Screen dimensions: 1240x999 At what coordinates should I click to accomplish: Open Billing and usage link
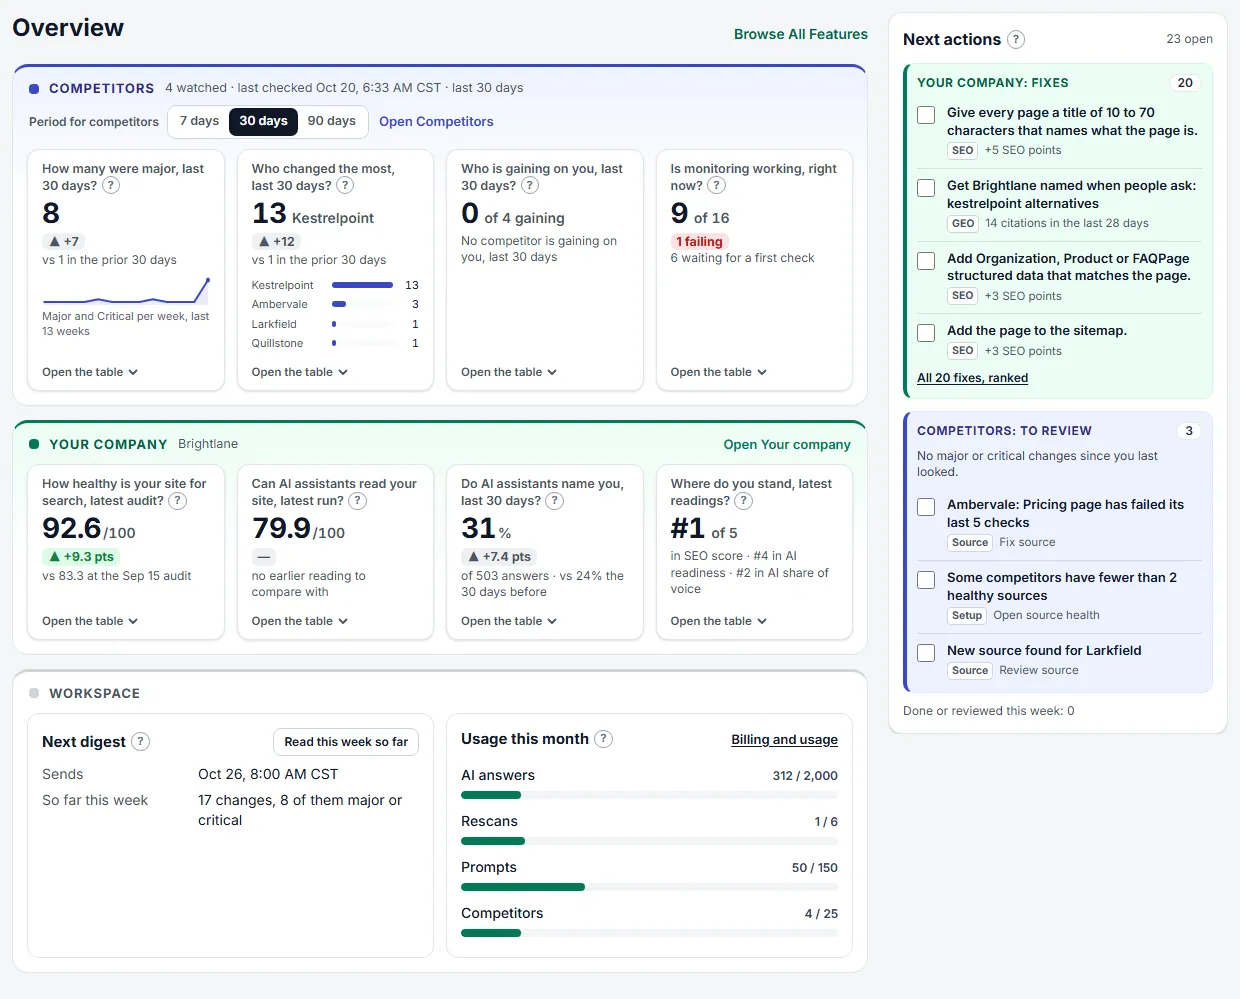[784, 740]
